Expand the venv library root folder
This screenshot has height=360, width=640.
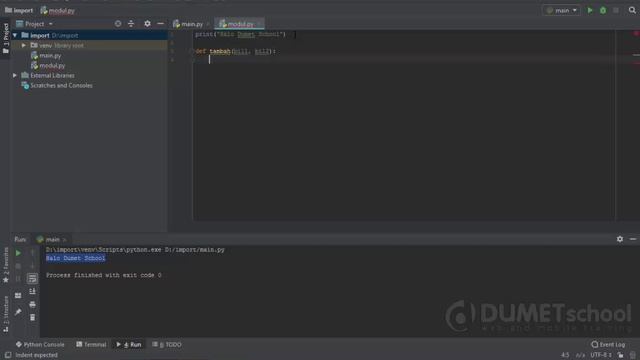[x=24, y=45]
